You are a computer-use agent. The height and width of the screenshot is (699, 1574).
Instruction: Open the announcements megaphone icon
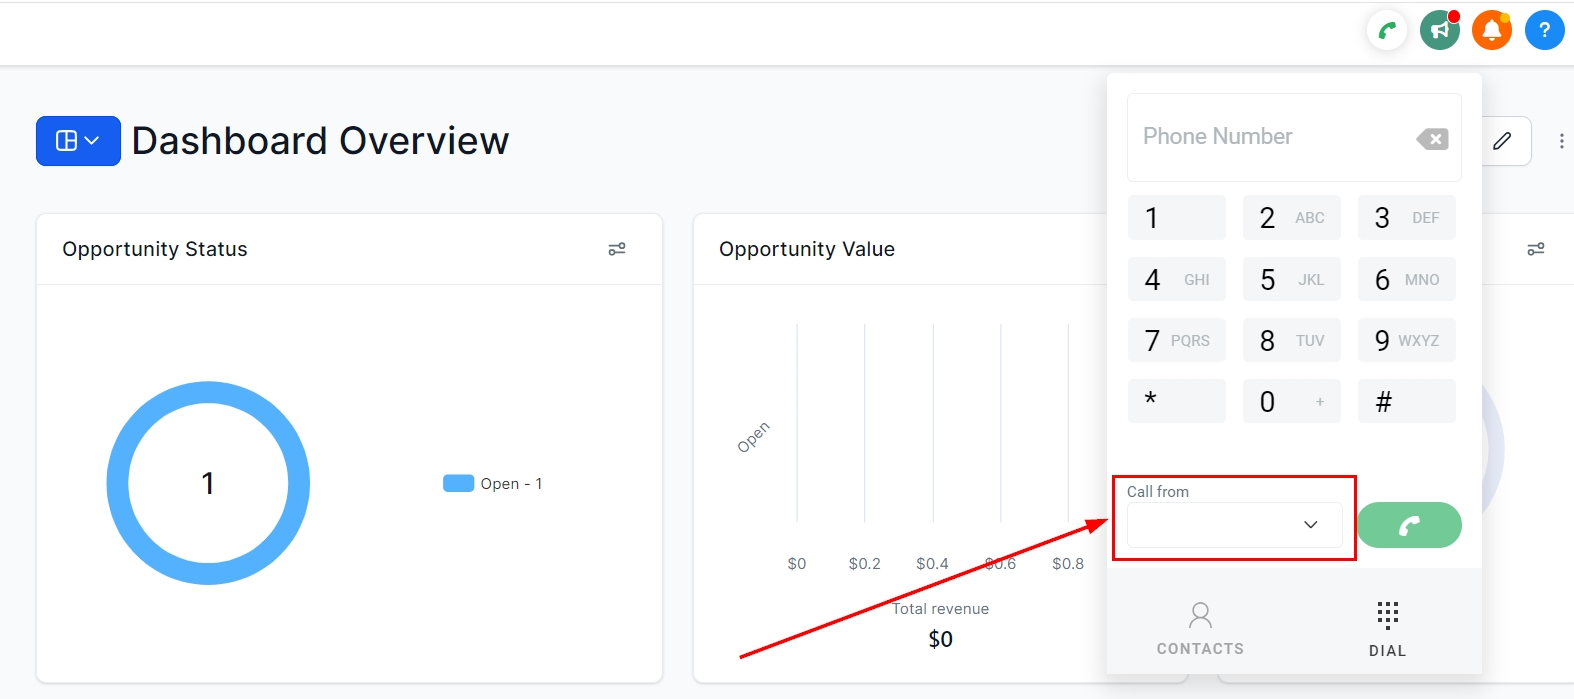tap(1439, 31)
